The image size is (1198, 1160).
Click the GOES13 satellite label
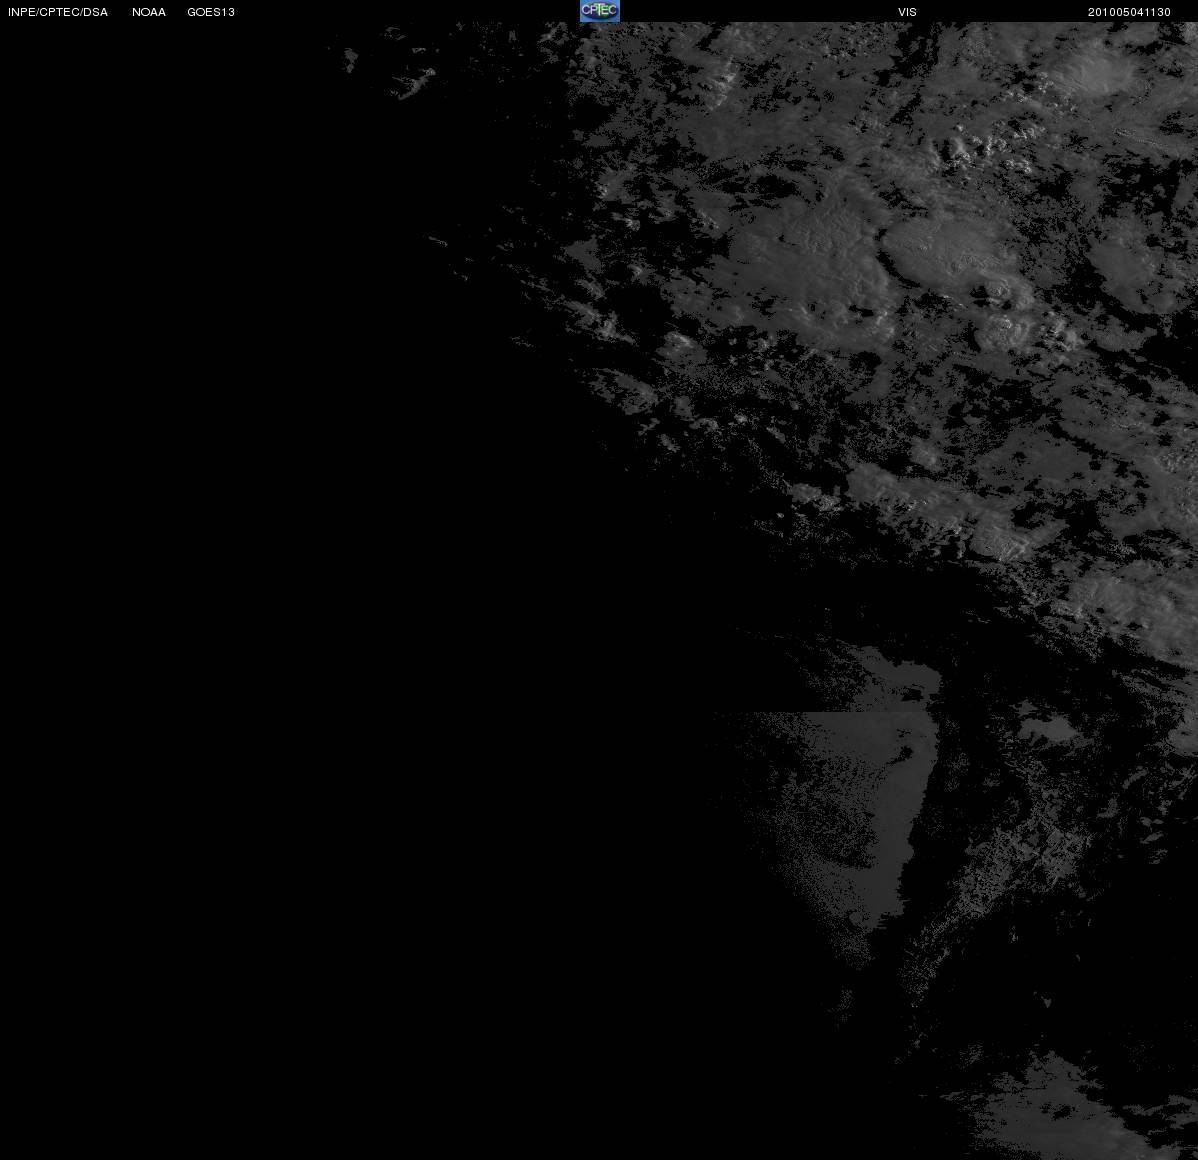211,12
